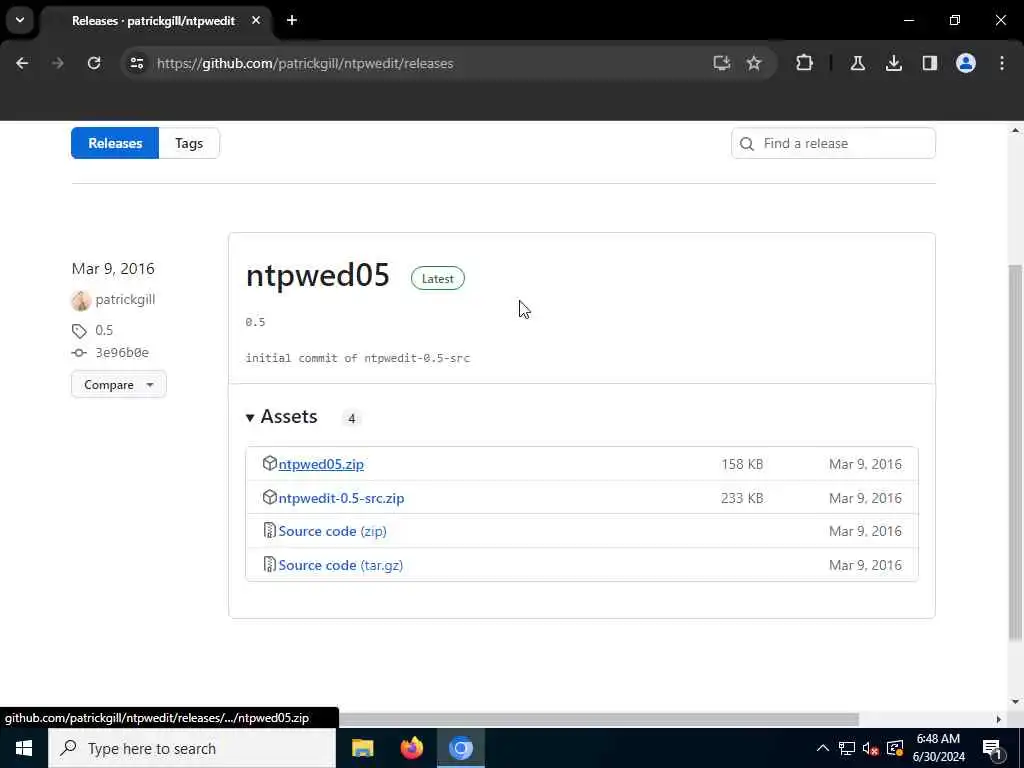This screenshot has height=768, width=1024.
Task: Reload the GitHub releases page
Action: (94, 63)
